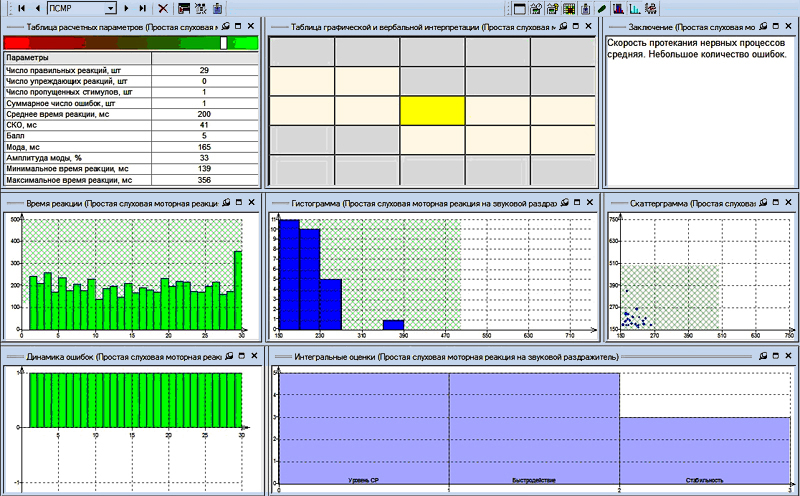
Task: Click the tallest blue bar in the Гистограмма chart
Action: click(289, 275)
